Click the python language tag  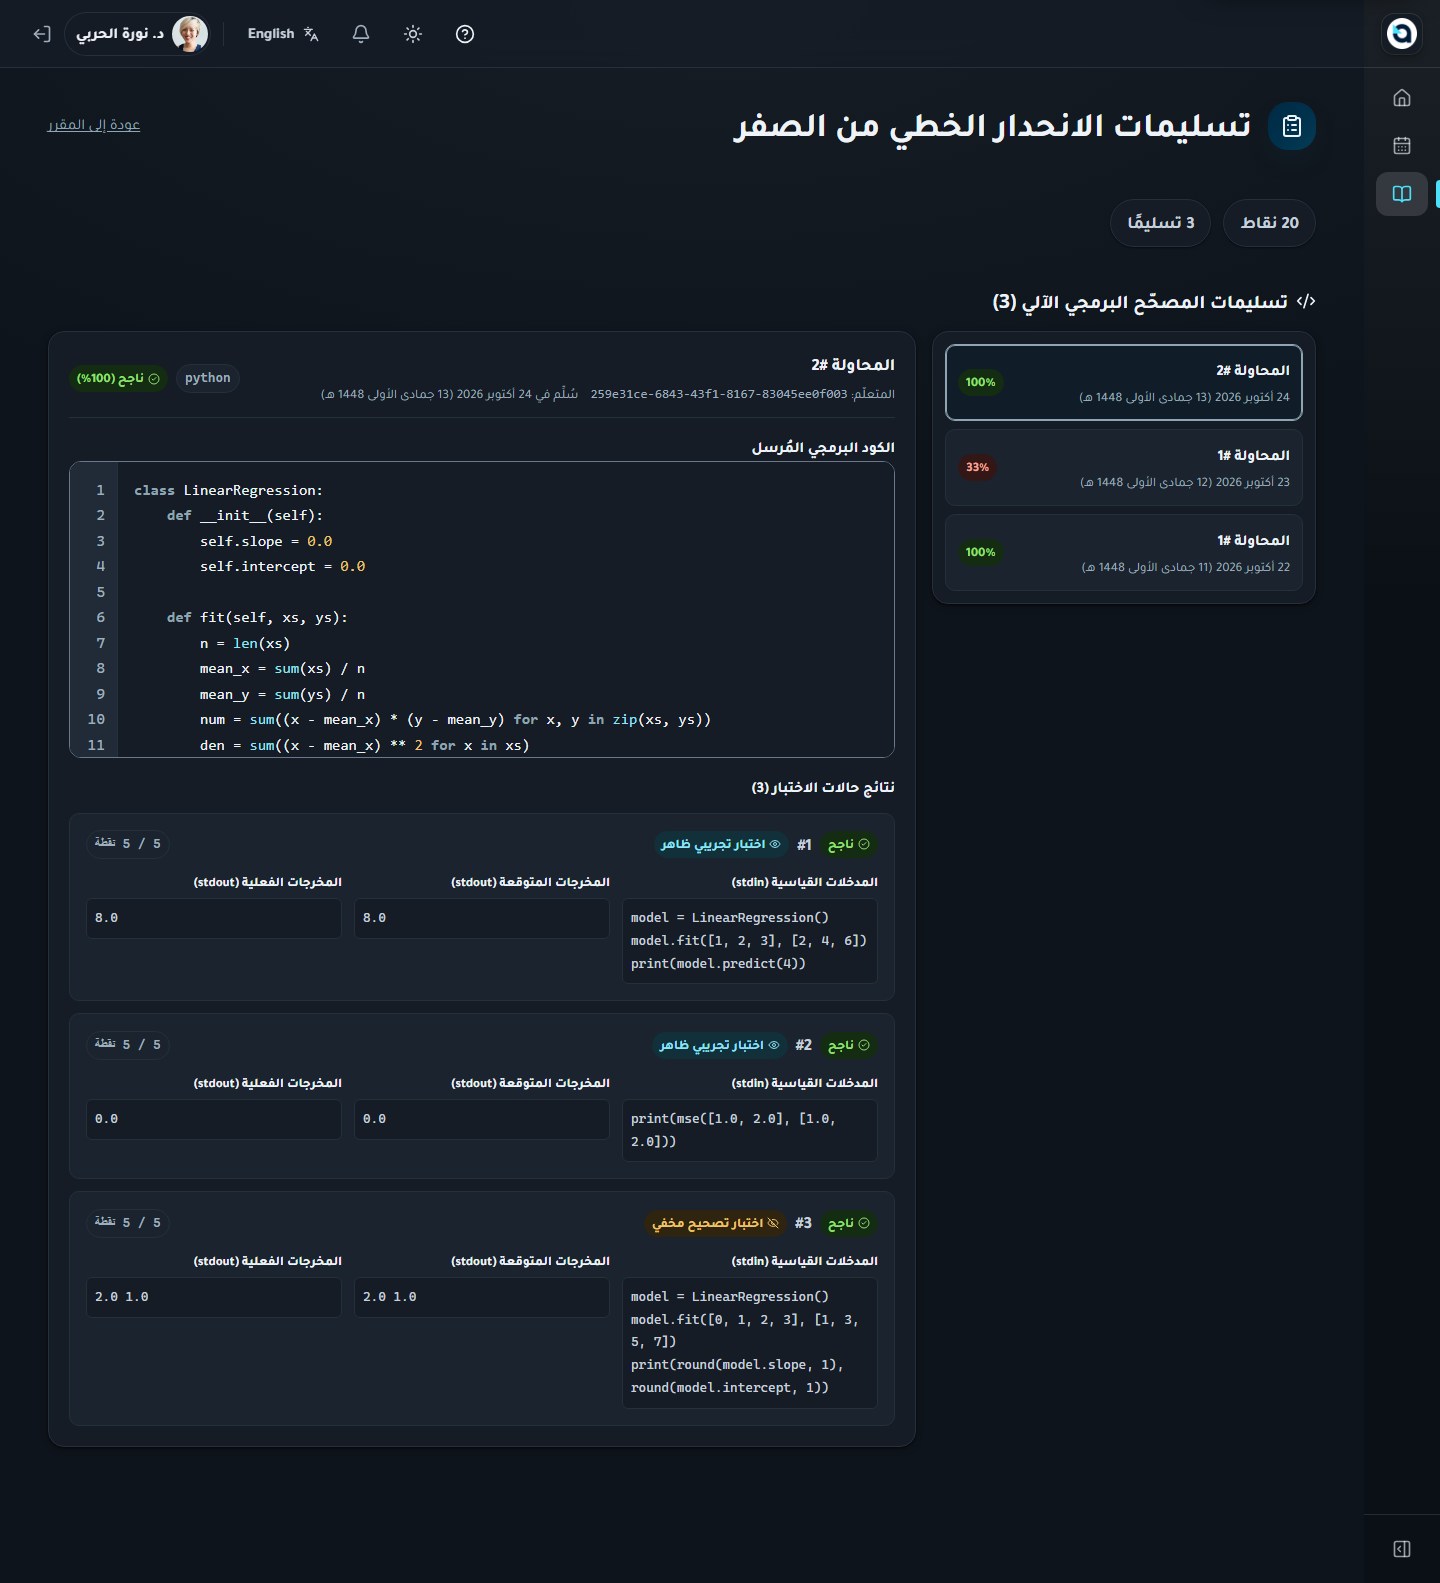(208, 378)
